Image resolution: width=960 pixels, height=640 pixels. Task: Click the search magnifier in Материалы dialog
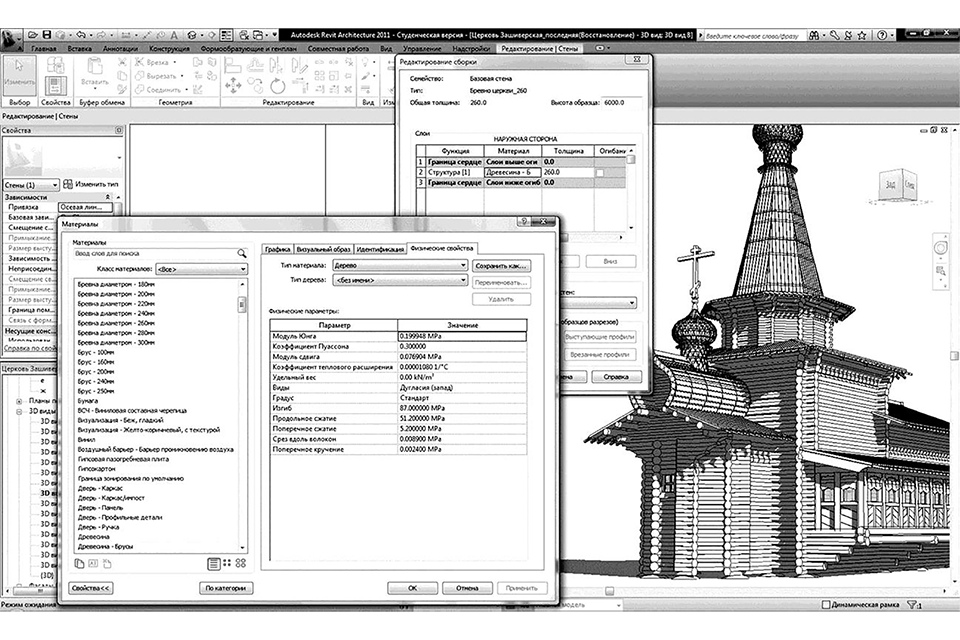[x=241, y=254]
